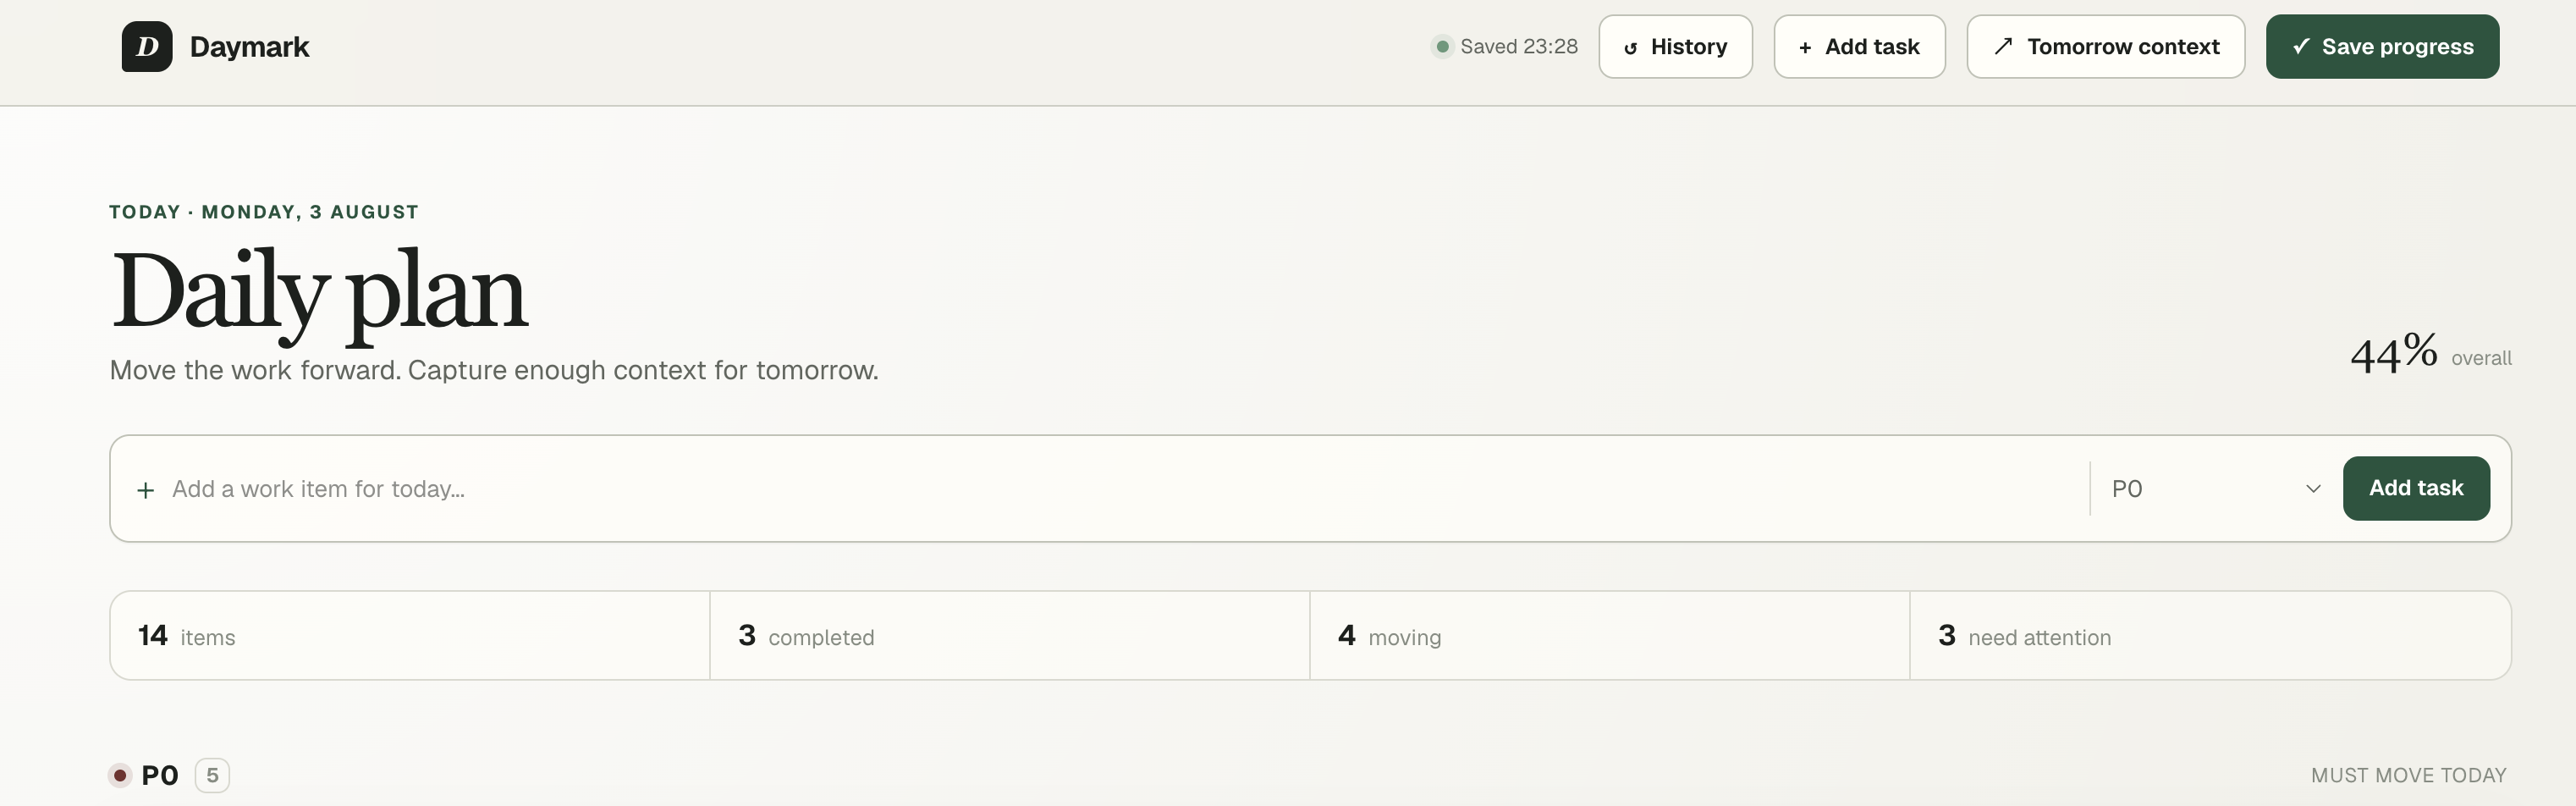Click the Daymark D logo icon
The width and height of the screenshot is (2576, 806).
(147, 47)
